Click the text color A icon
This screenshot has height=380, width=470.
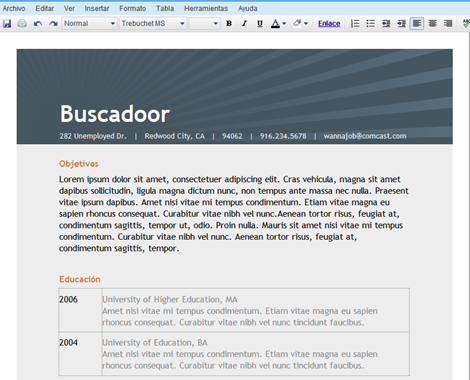[x=275, y=24]
